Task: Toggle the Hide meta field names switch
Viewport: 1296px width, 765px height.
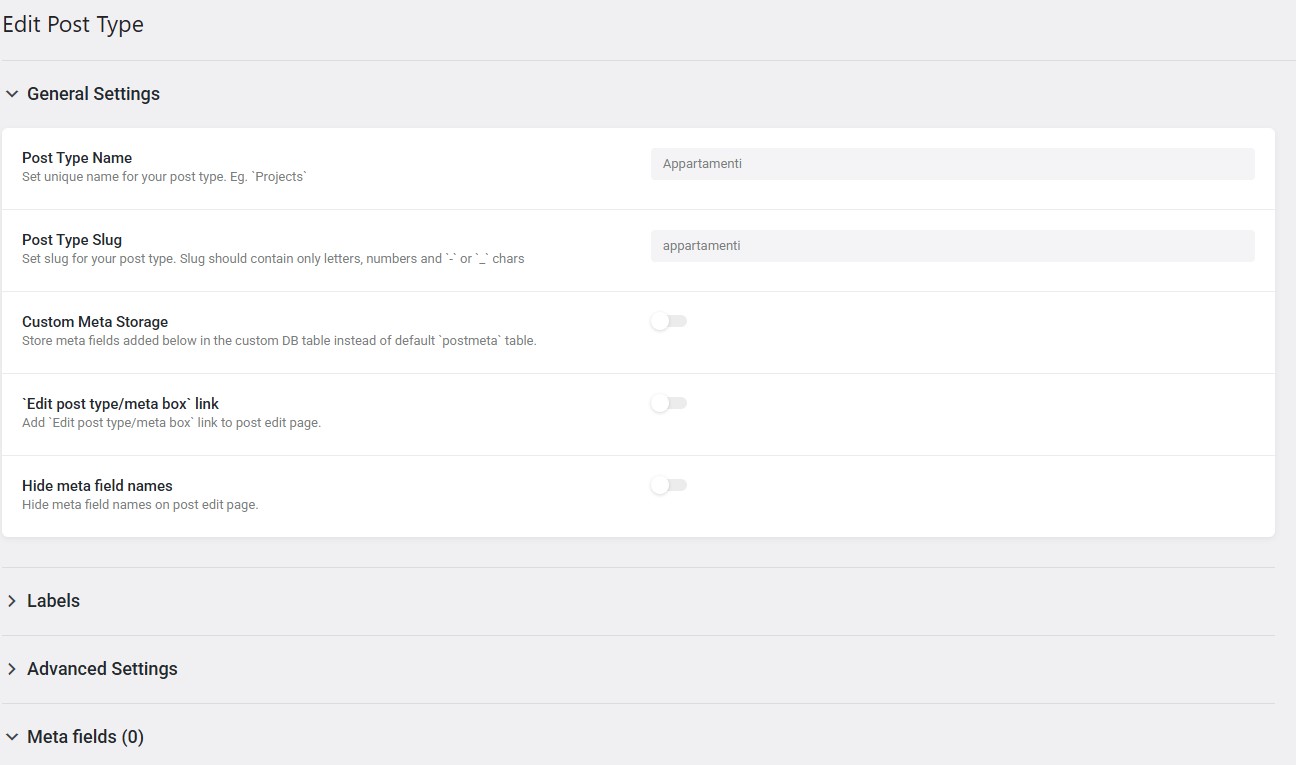Action: 669,485
